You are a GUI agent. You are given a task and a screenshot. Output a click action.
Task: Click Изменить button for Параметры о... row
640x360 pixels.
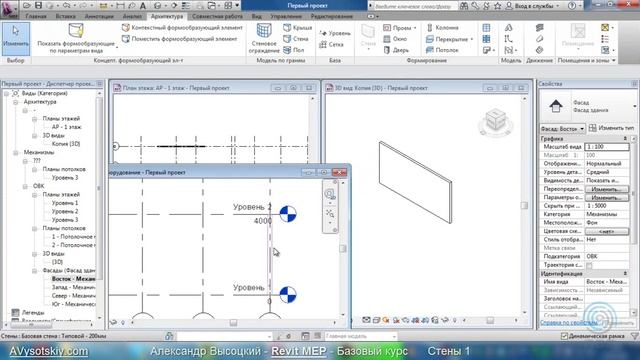(x=607, y=198)
